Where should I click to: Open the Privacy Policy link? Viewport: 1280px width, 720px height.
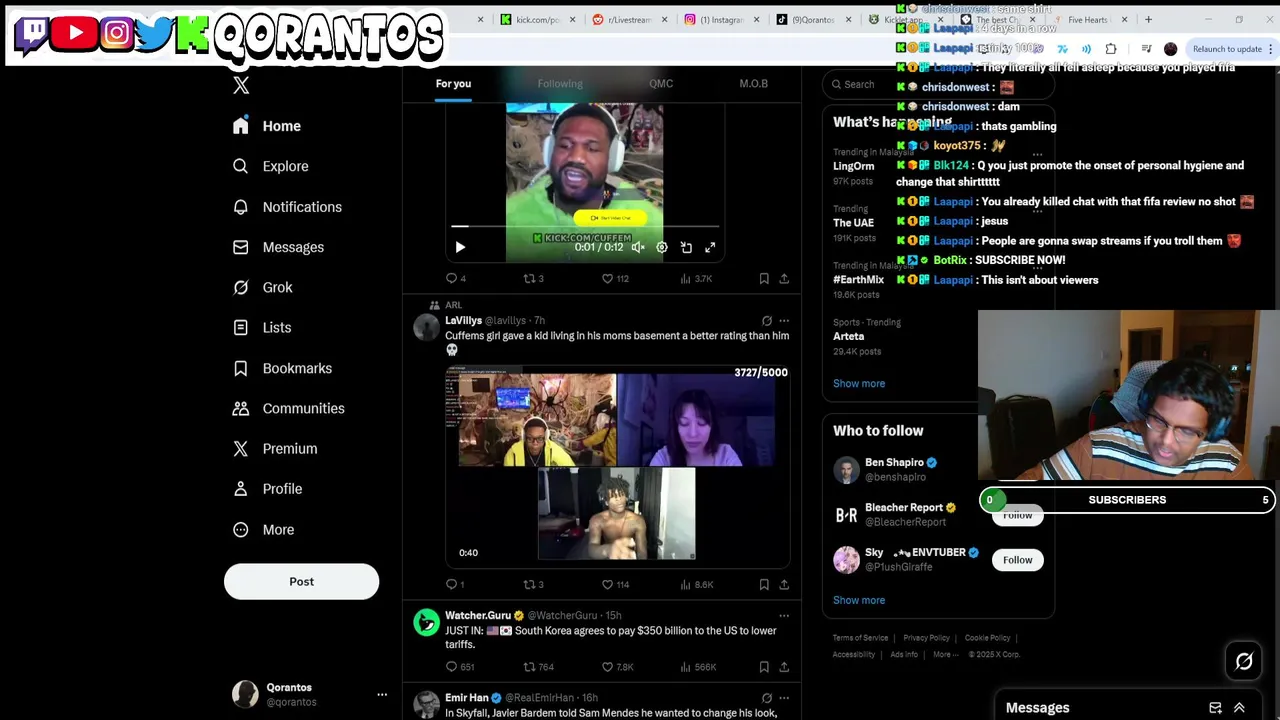[x=926, y=637]
